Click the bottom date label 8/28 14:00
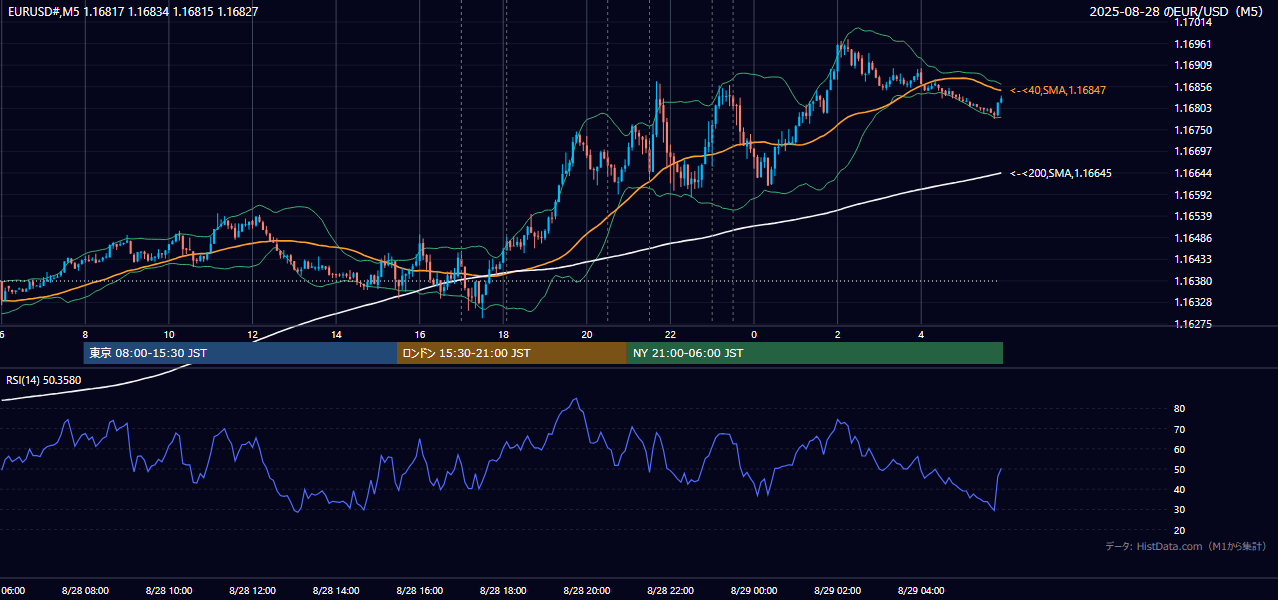Screen dimensions: 1278x600 tap(336, 591)
